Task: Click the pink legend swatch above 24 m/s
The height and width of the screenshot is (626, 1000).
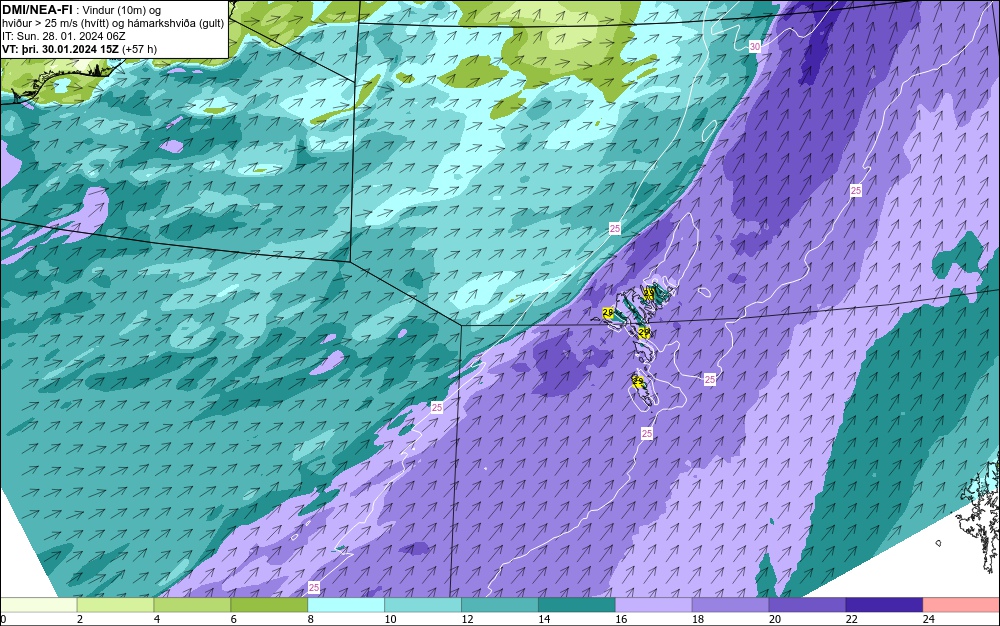Action: coord(961,605)
